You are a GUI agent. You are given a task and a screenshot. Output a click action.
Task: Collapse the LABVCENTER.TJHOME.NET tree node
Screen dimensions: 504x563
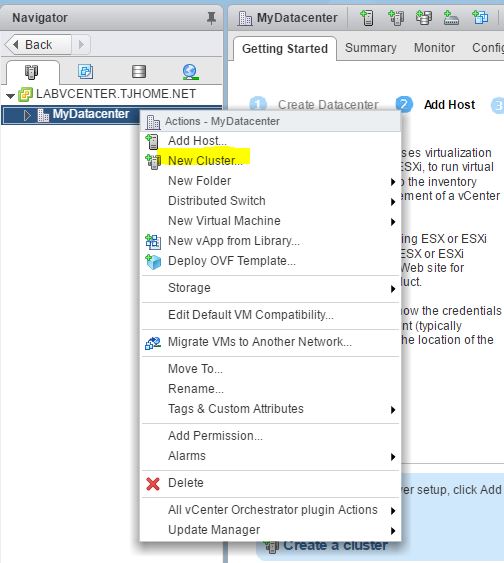point(10,96)
